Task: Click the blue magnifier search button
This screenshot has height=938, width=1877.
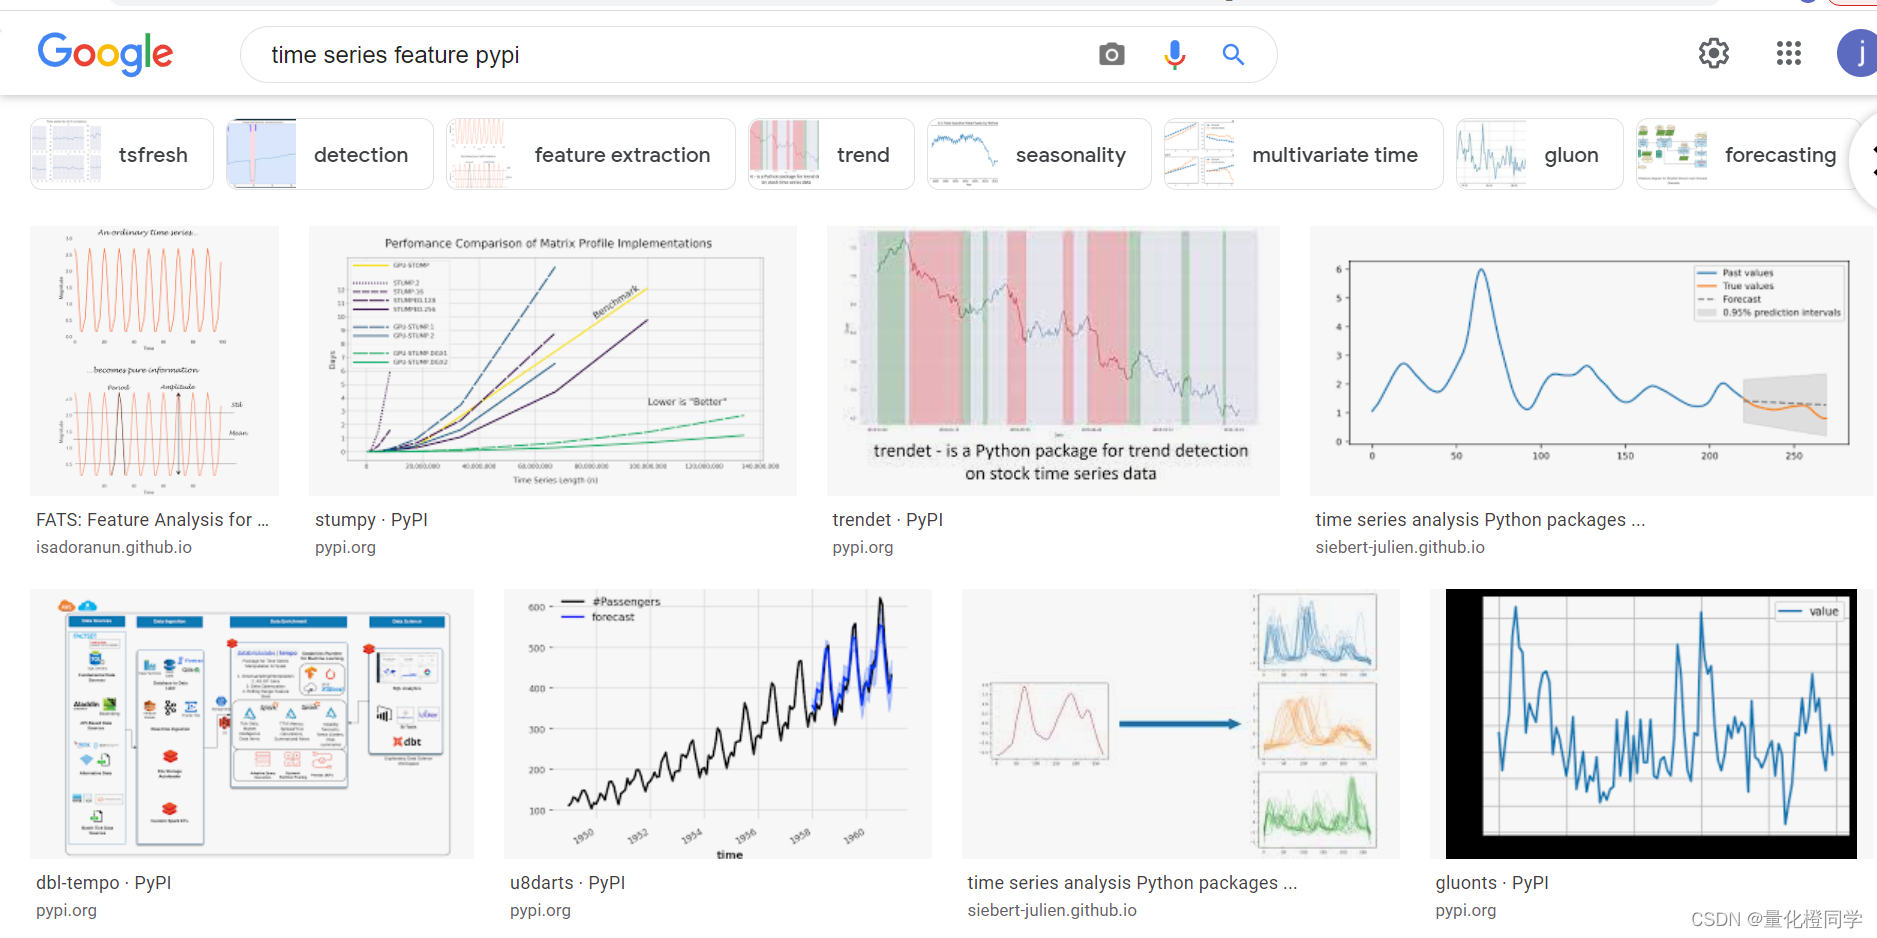Action: coord(1233,54)
